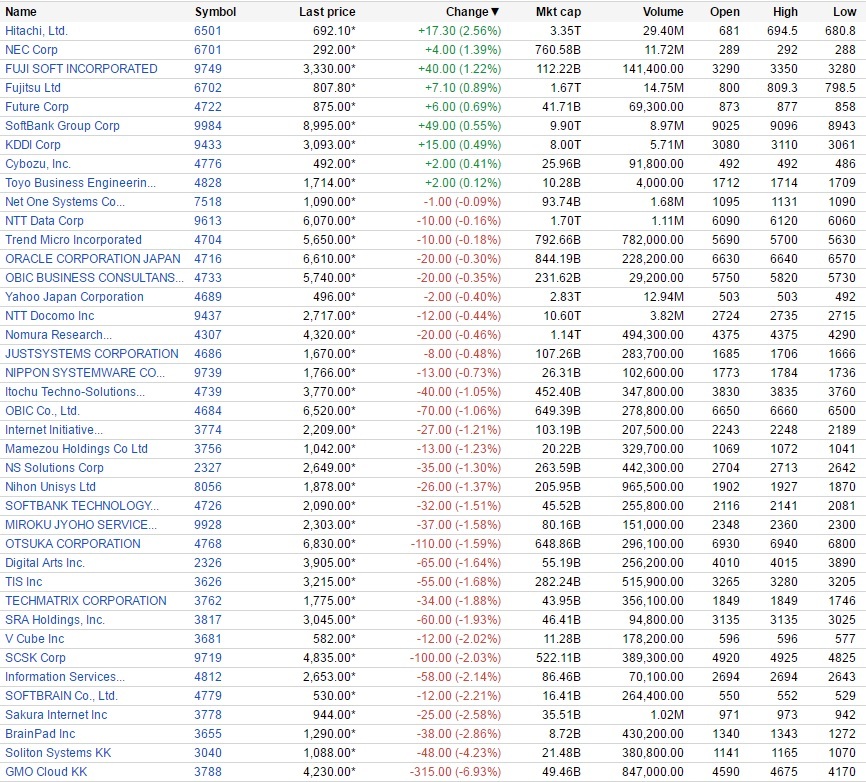This screenshot has height=782, width=866.
Task: Sort by the Name column header
Action: coord(21,12)
